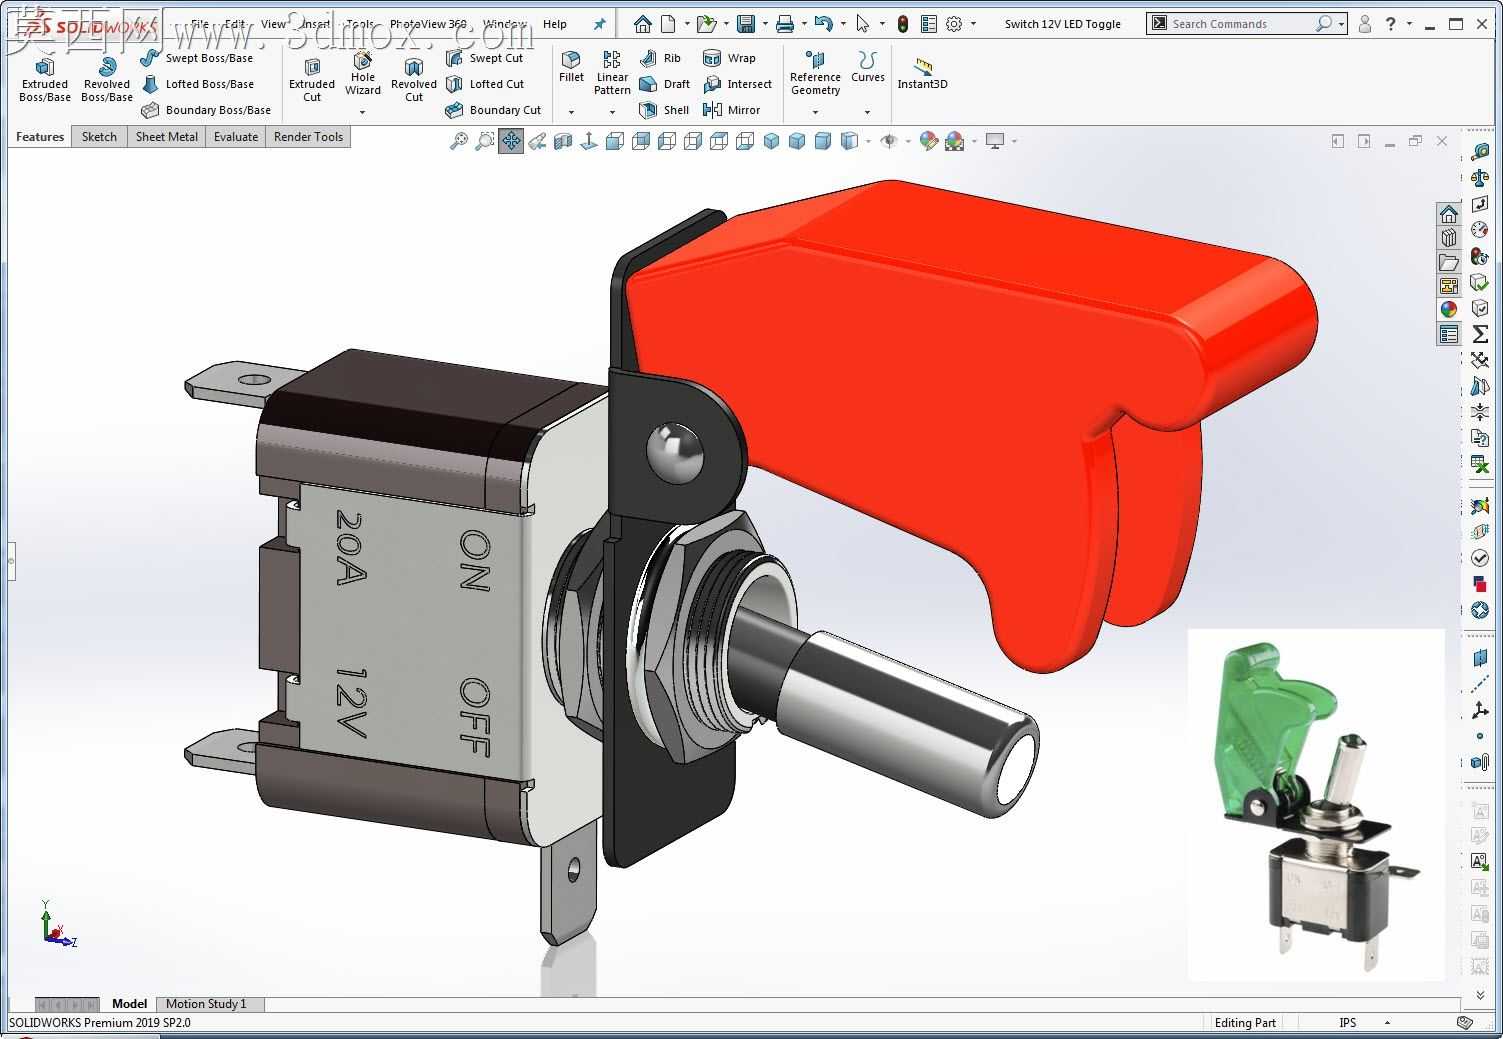This screenshot has width=1503, height=1039.
Task: Expand the Curves dropdown arrow
Action: tap(868, 112)
